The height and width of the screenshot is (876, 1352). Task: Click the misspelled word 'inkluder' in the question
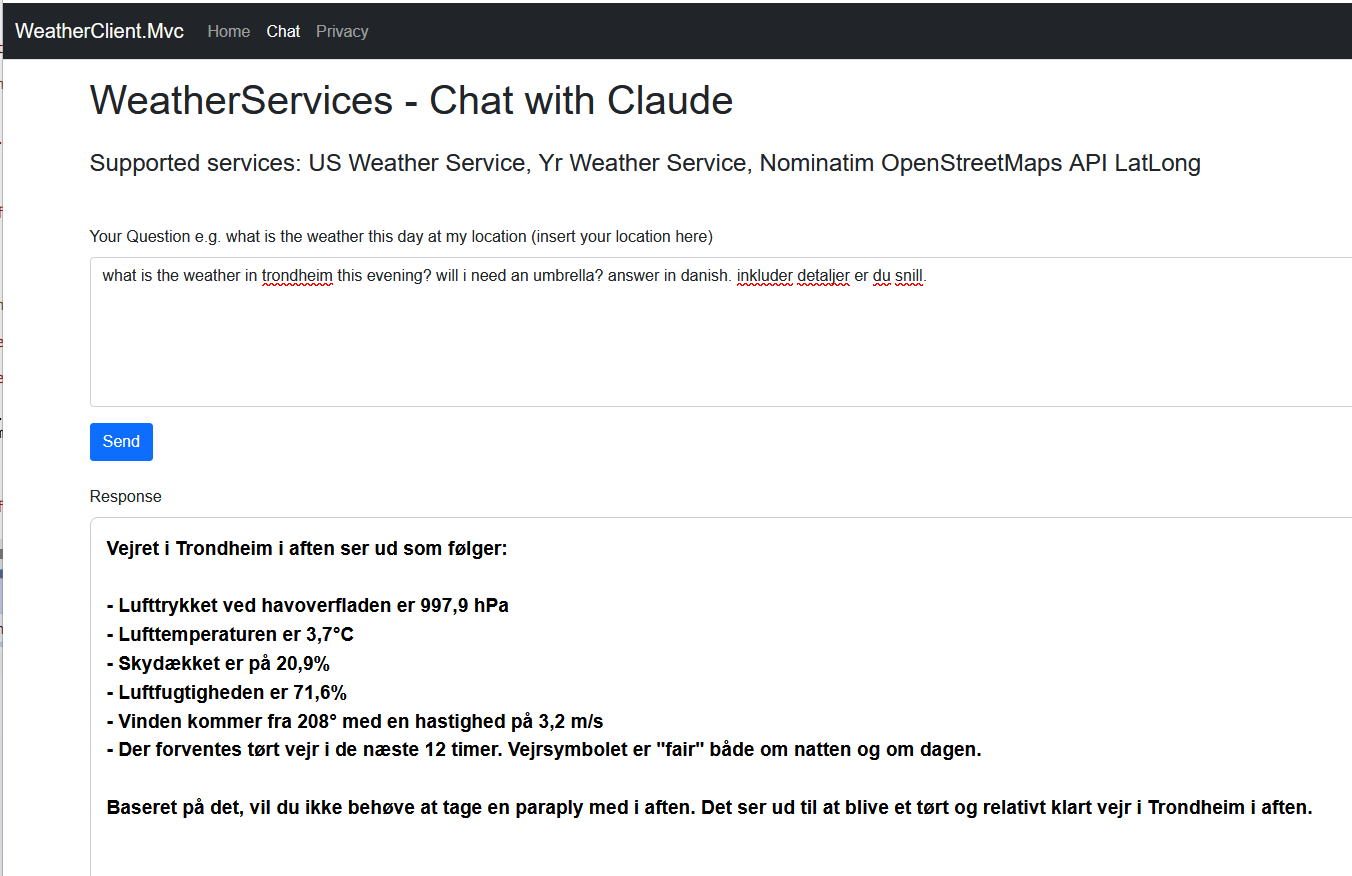765,276
